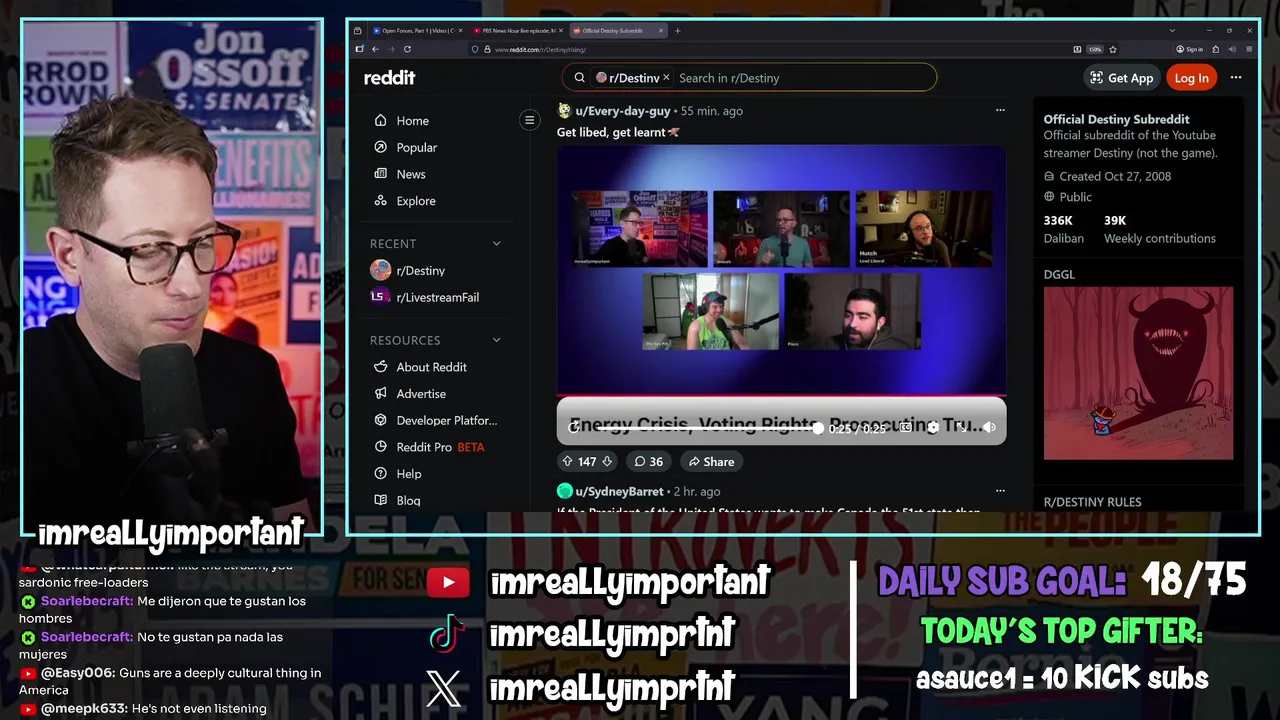
Task: Open Developer Platform link
Action: click(x=435, y=421)
